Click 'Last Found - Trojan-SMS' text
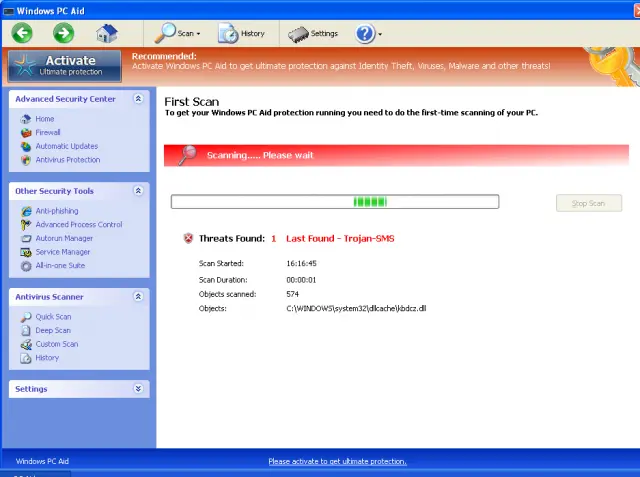The image size is (640, 477). click(340, 238)
